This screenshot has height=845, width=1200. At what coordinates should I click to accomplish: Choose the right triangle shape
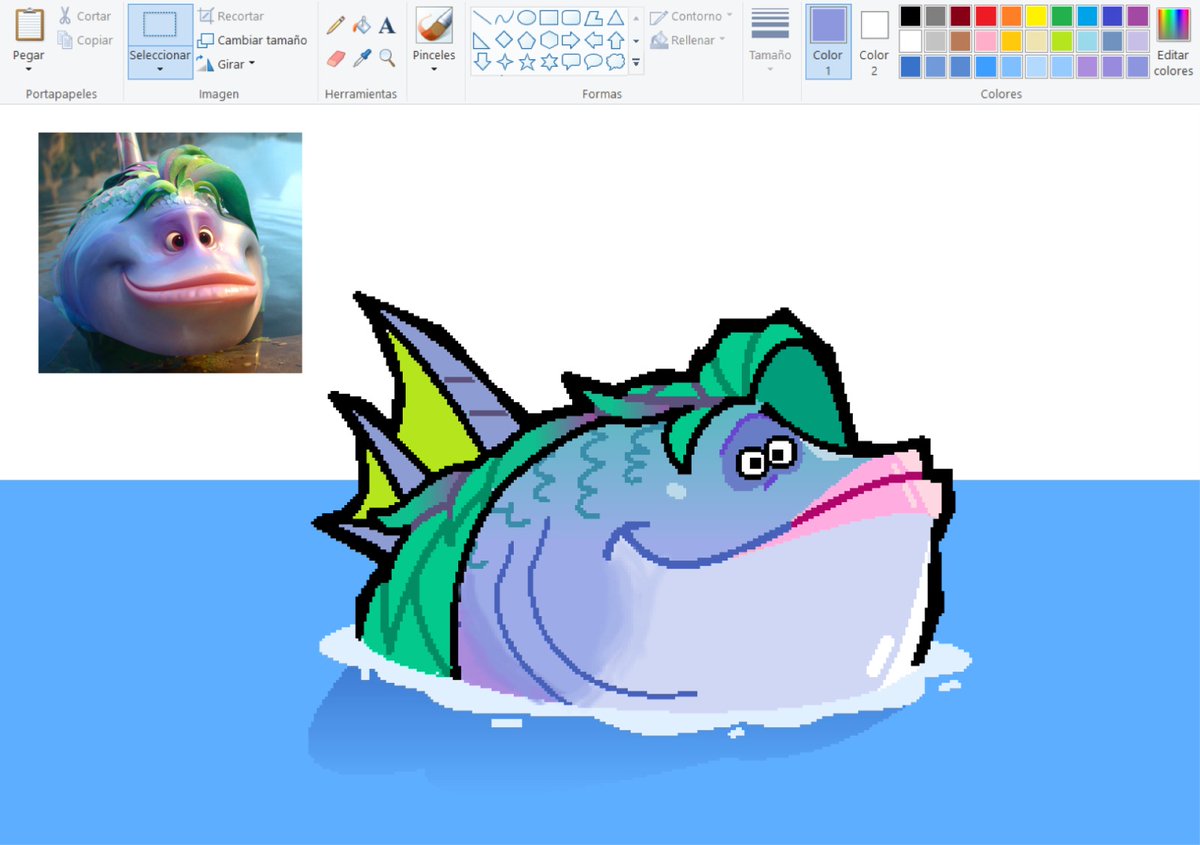482,40
